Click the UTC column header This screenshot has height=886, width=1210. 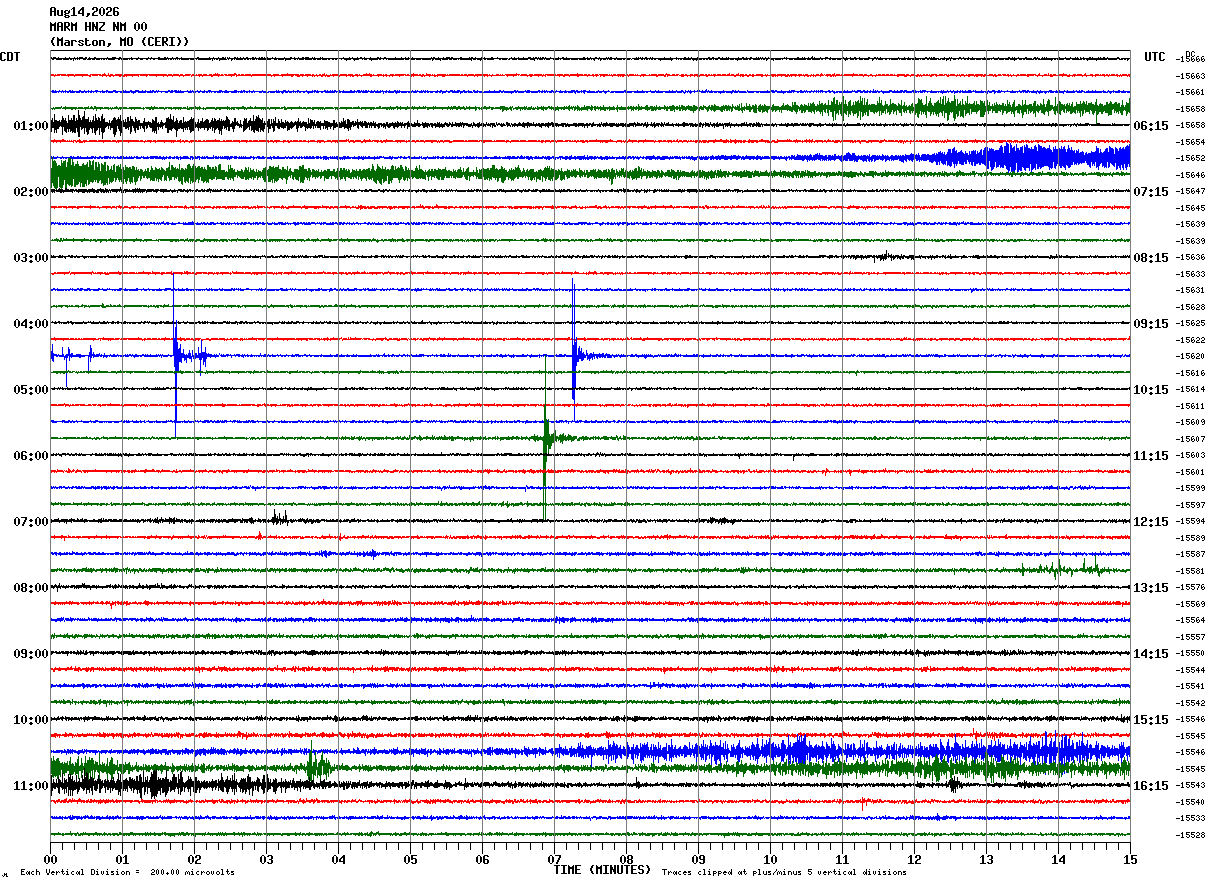[1155, 57]
